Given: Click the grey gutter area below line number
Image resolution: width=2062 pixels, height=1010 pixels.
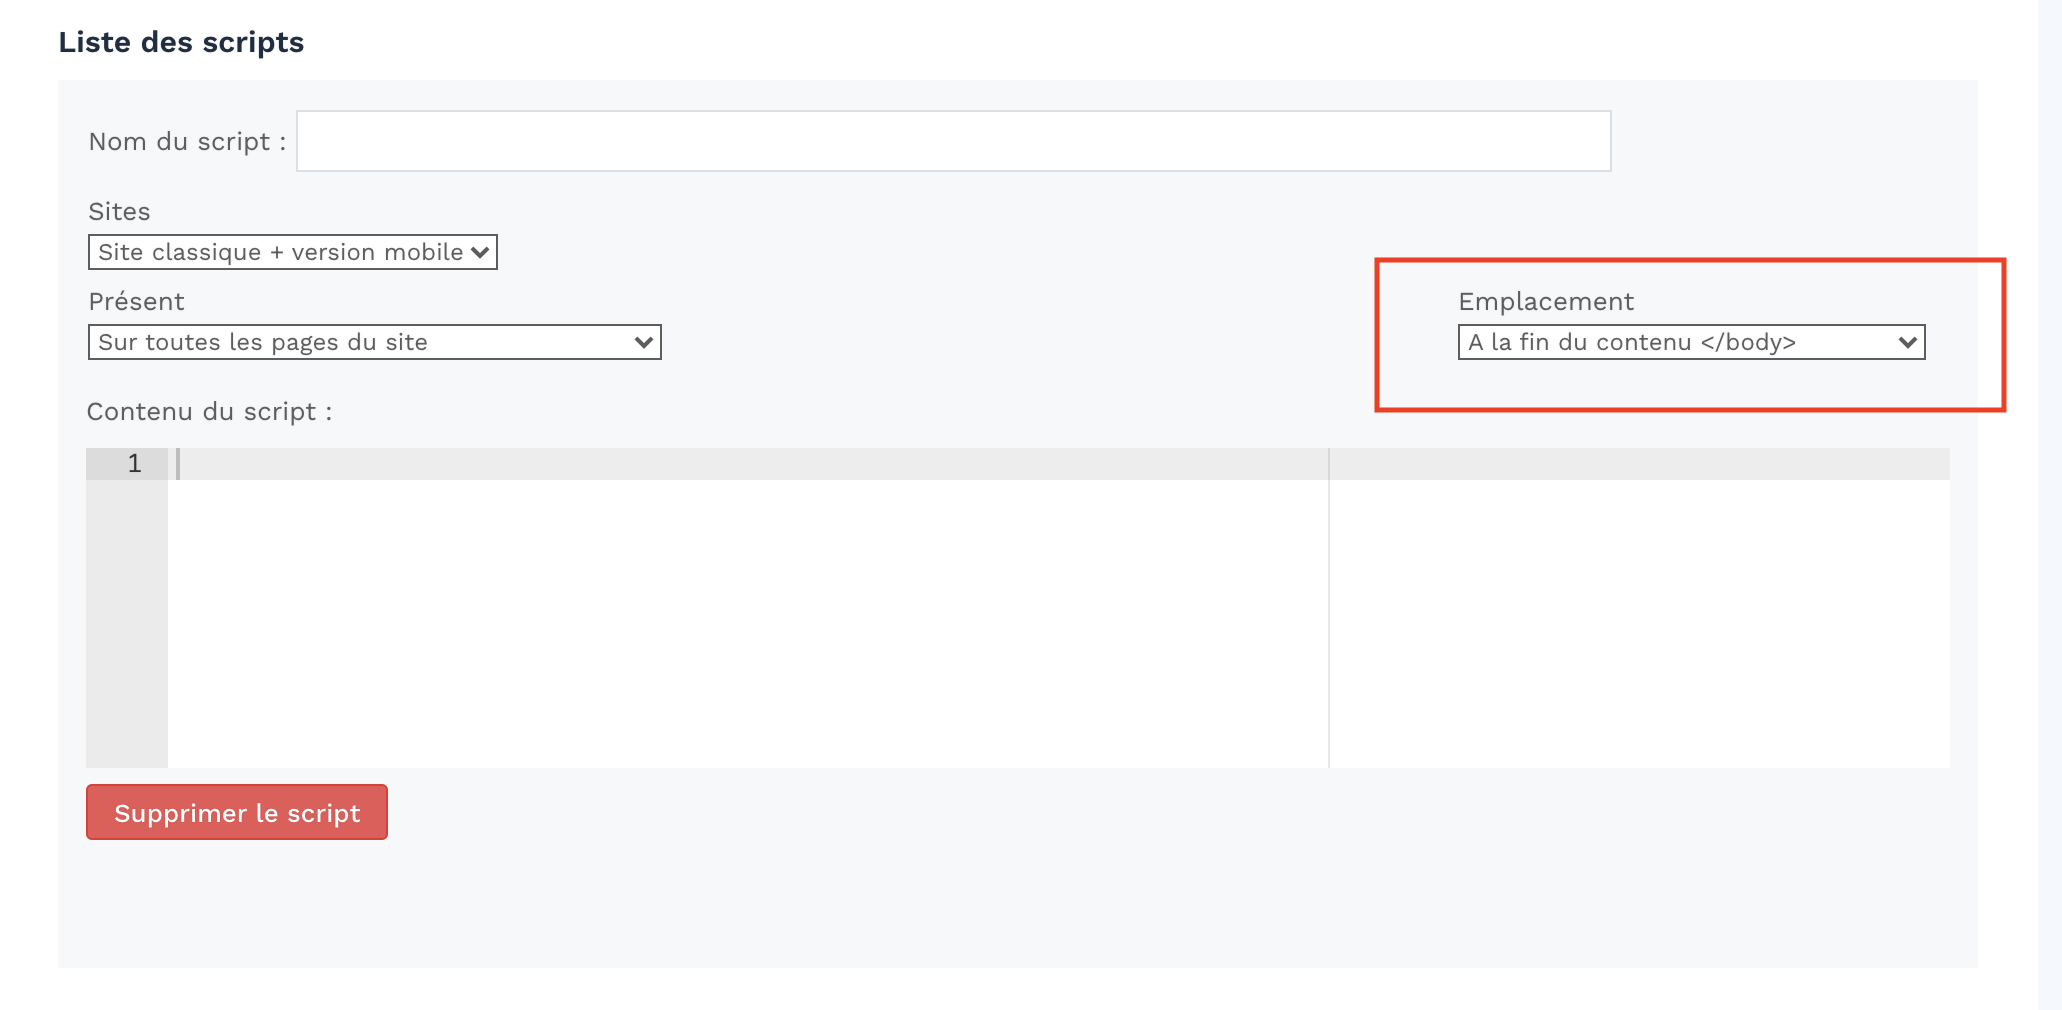Looking at the screenshot, I should click(x=127, y=624).
